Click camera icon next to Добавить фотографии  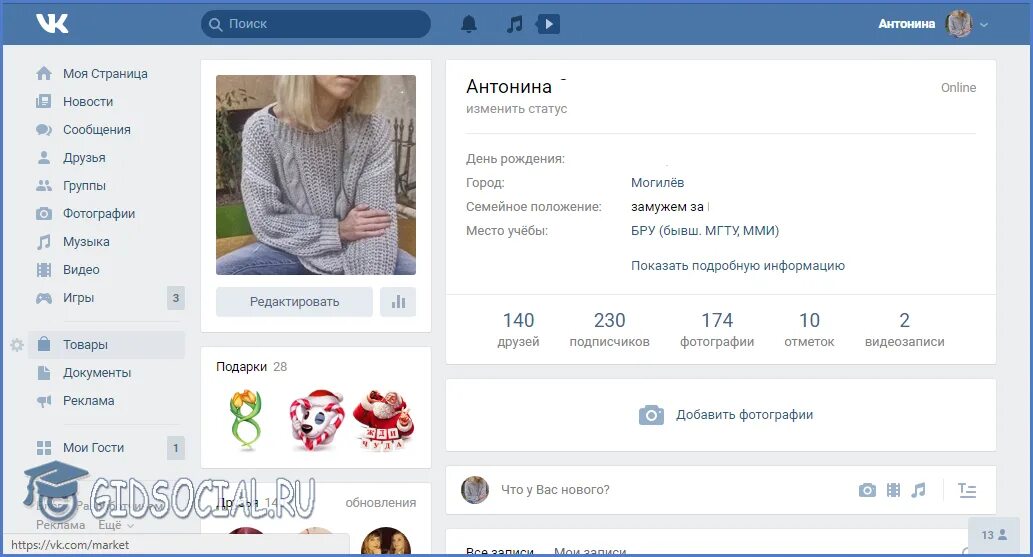[651, 415]
